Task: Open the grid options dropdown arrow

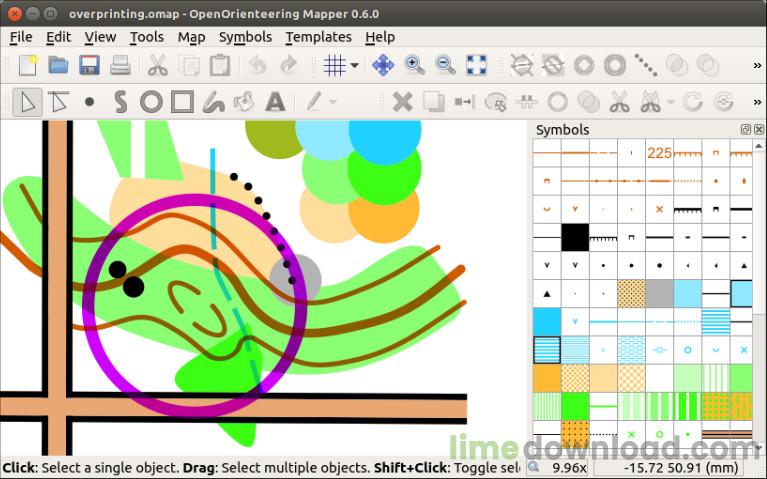Action: click(x=355, y=65)
